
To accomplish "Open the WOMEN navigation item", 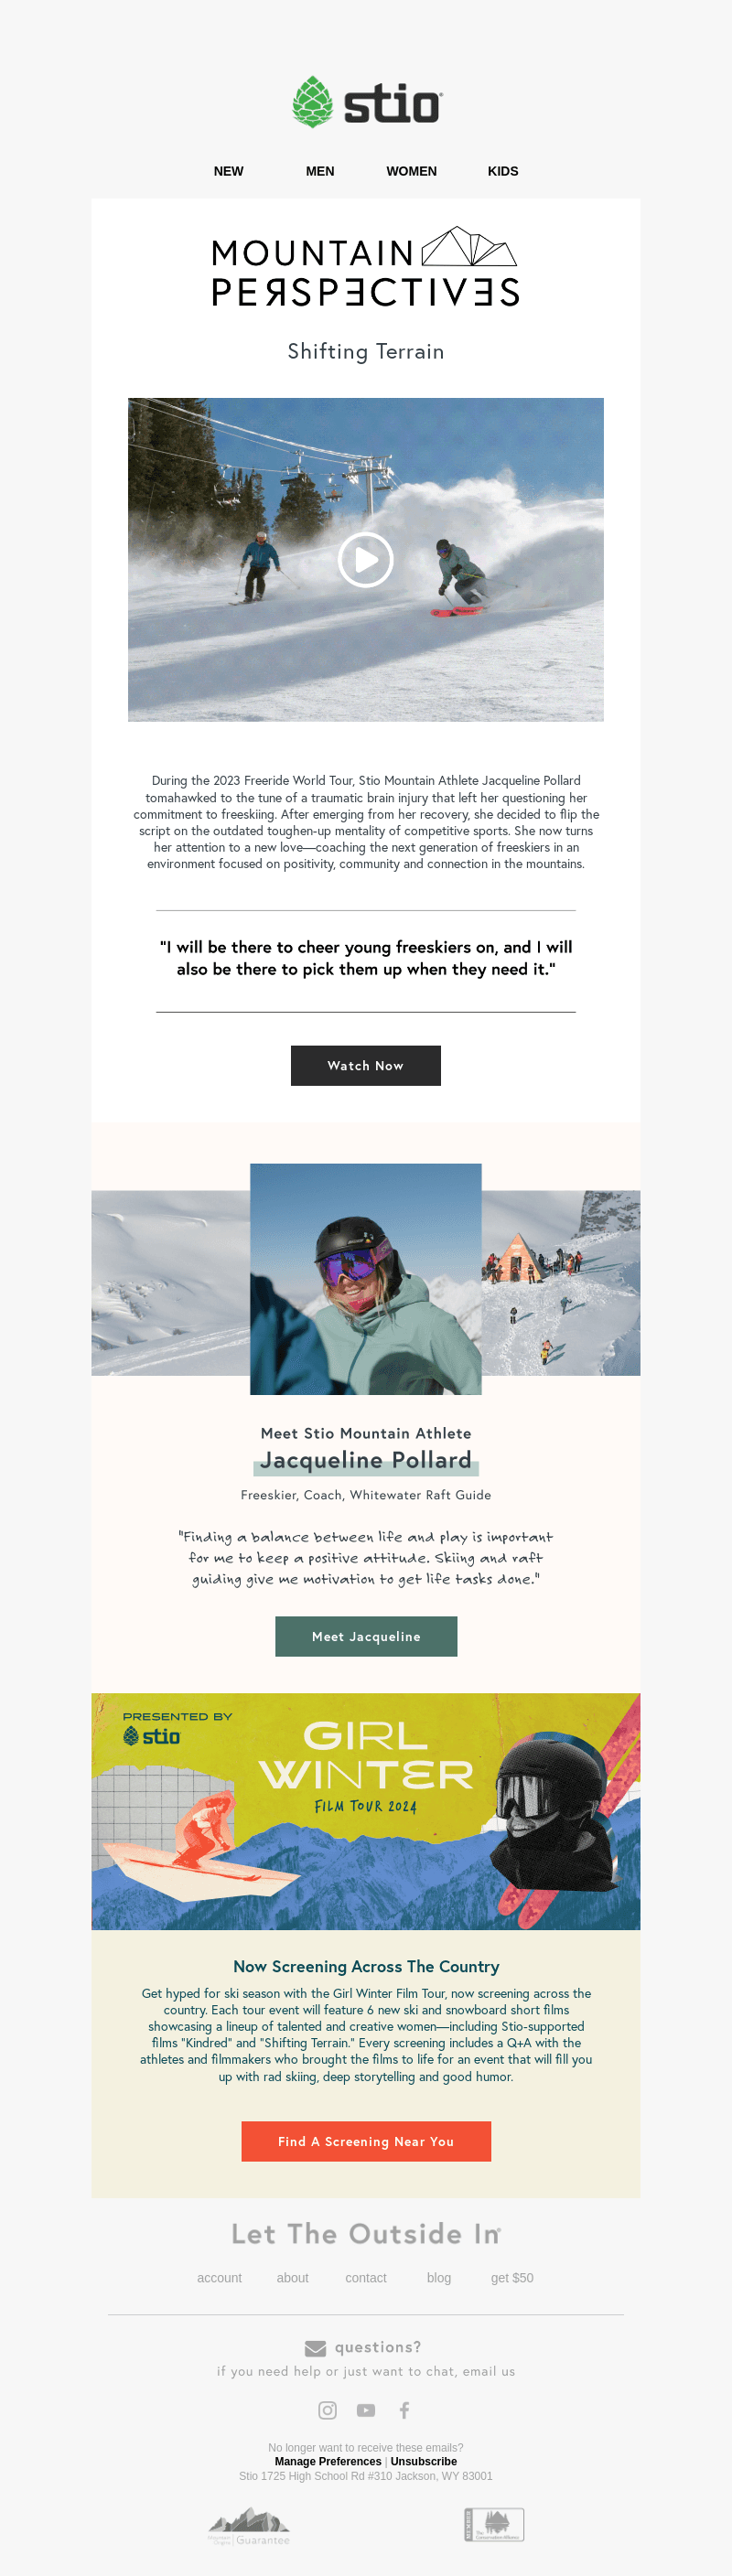I will pos(411,171).
